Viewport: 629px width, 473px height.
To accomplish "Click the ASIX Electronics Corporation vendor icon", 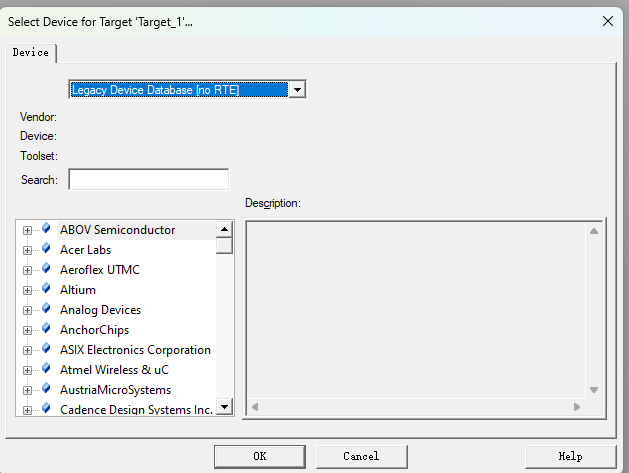I will point(46,349).
